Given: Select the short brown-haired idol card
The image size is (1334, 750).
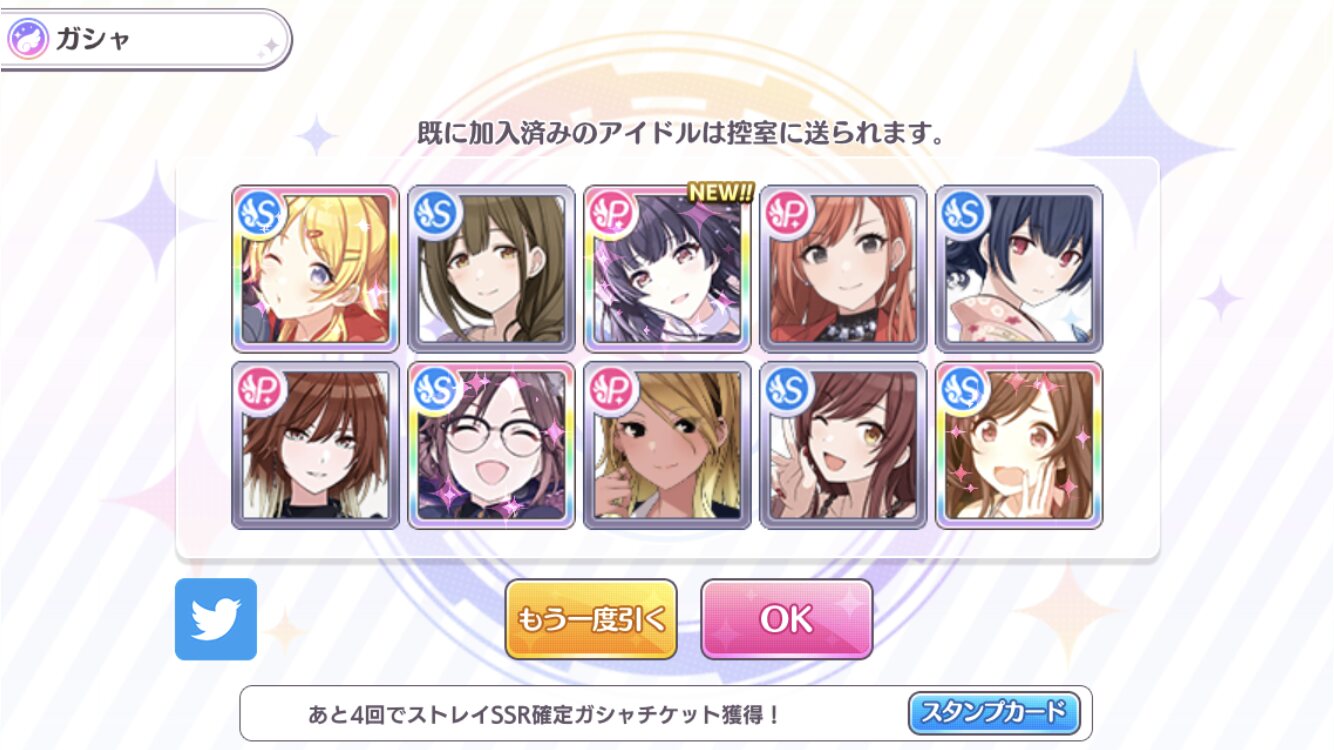Looking at the screenshot, I should 315,445.
